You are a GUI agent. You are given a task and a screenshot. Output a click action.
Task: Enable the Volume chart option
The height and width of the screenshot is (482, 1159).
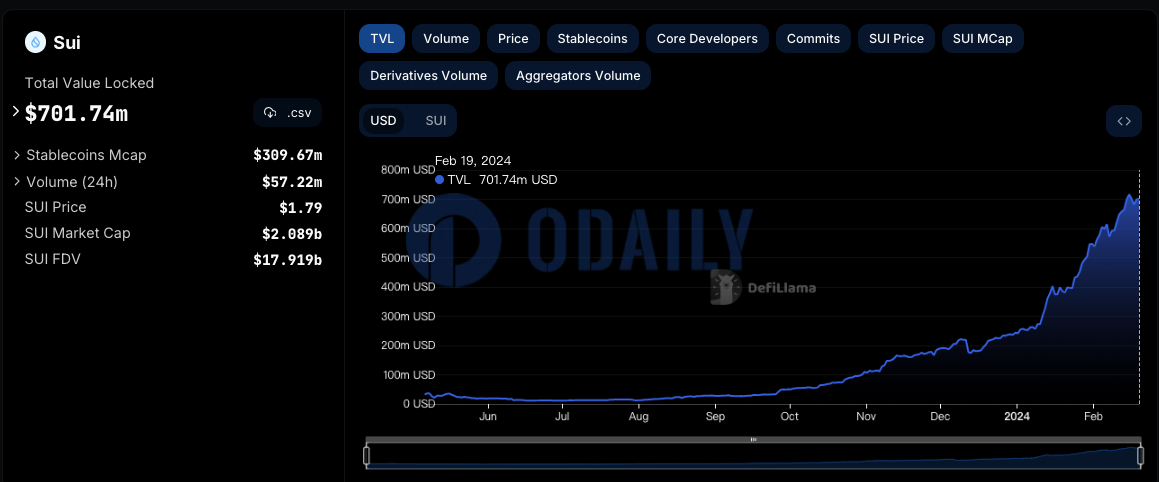[446, 38]
